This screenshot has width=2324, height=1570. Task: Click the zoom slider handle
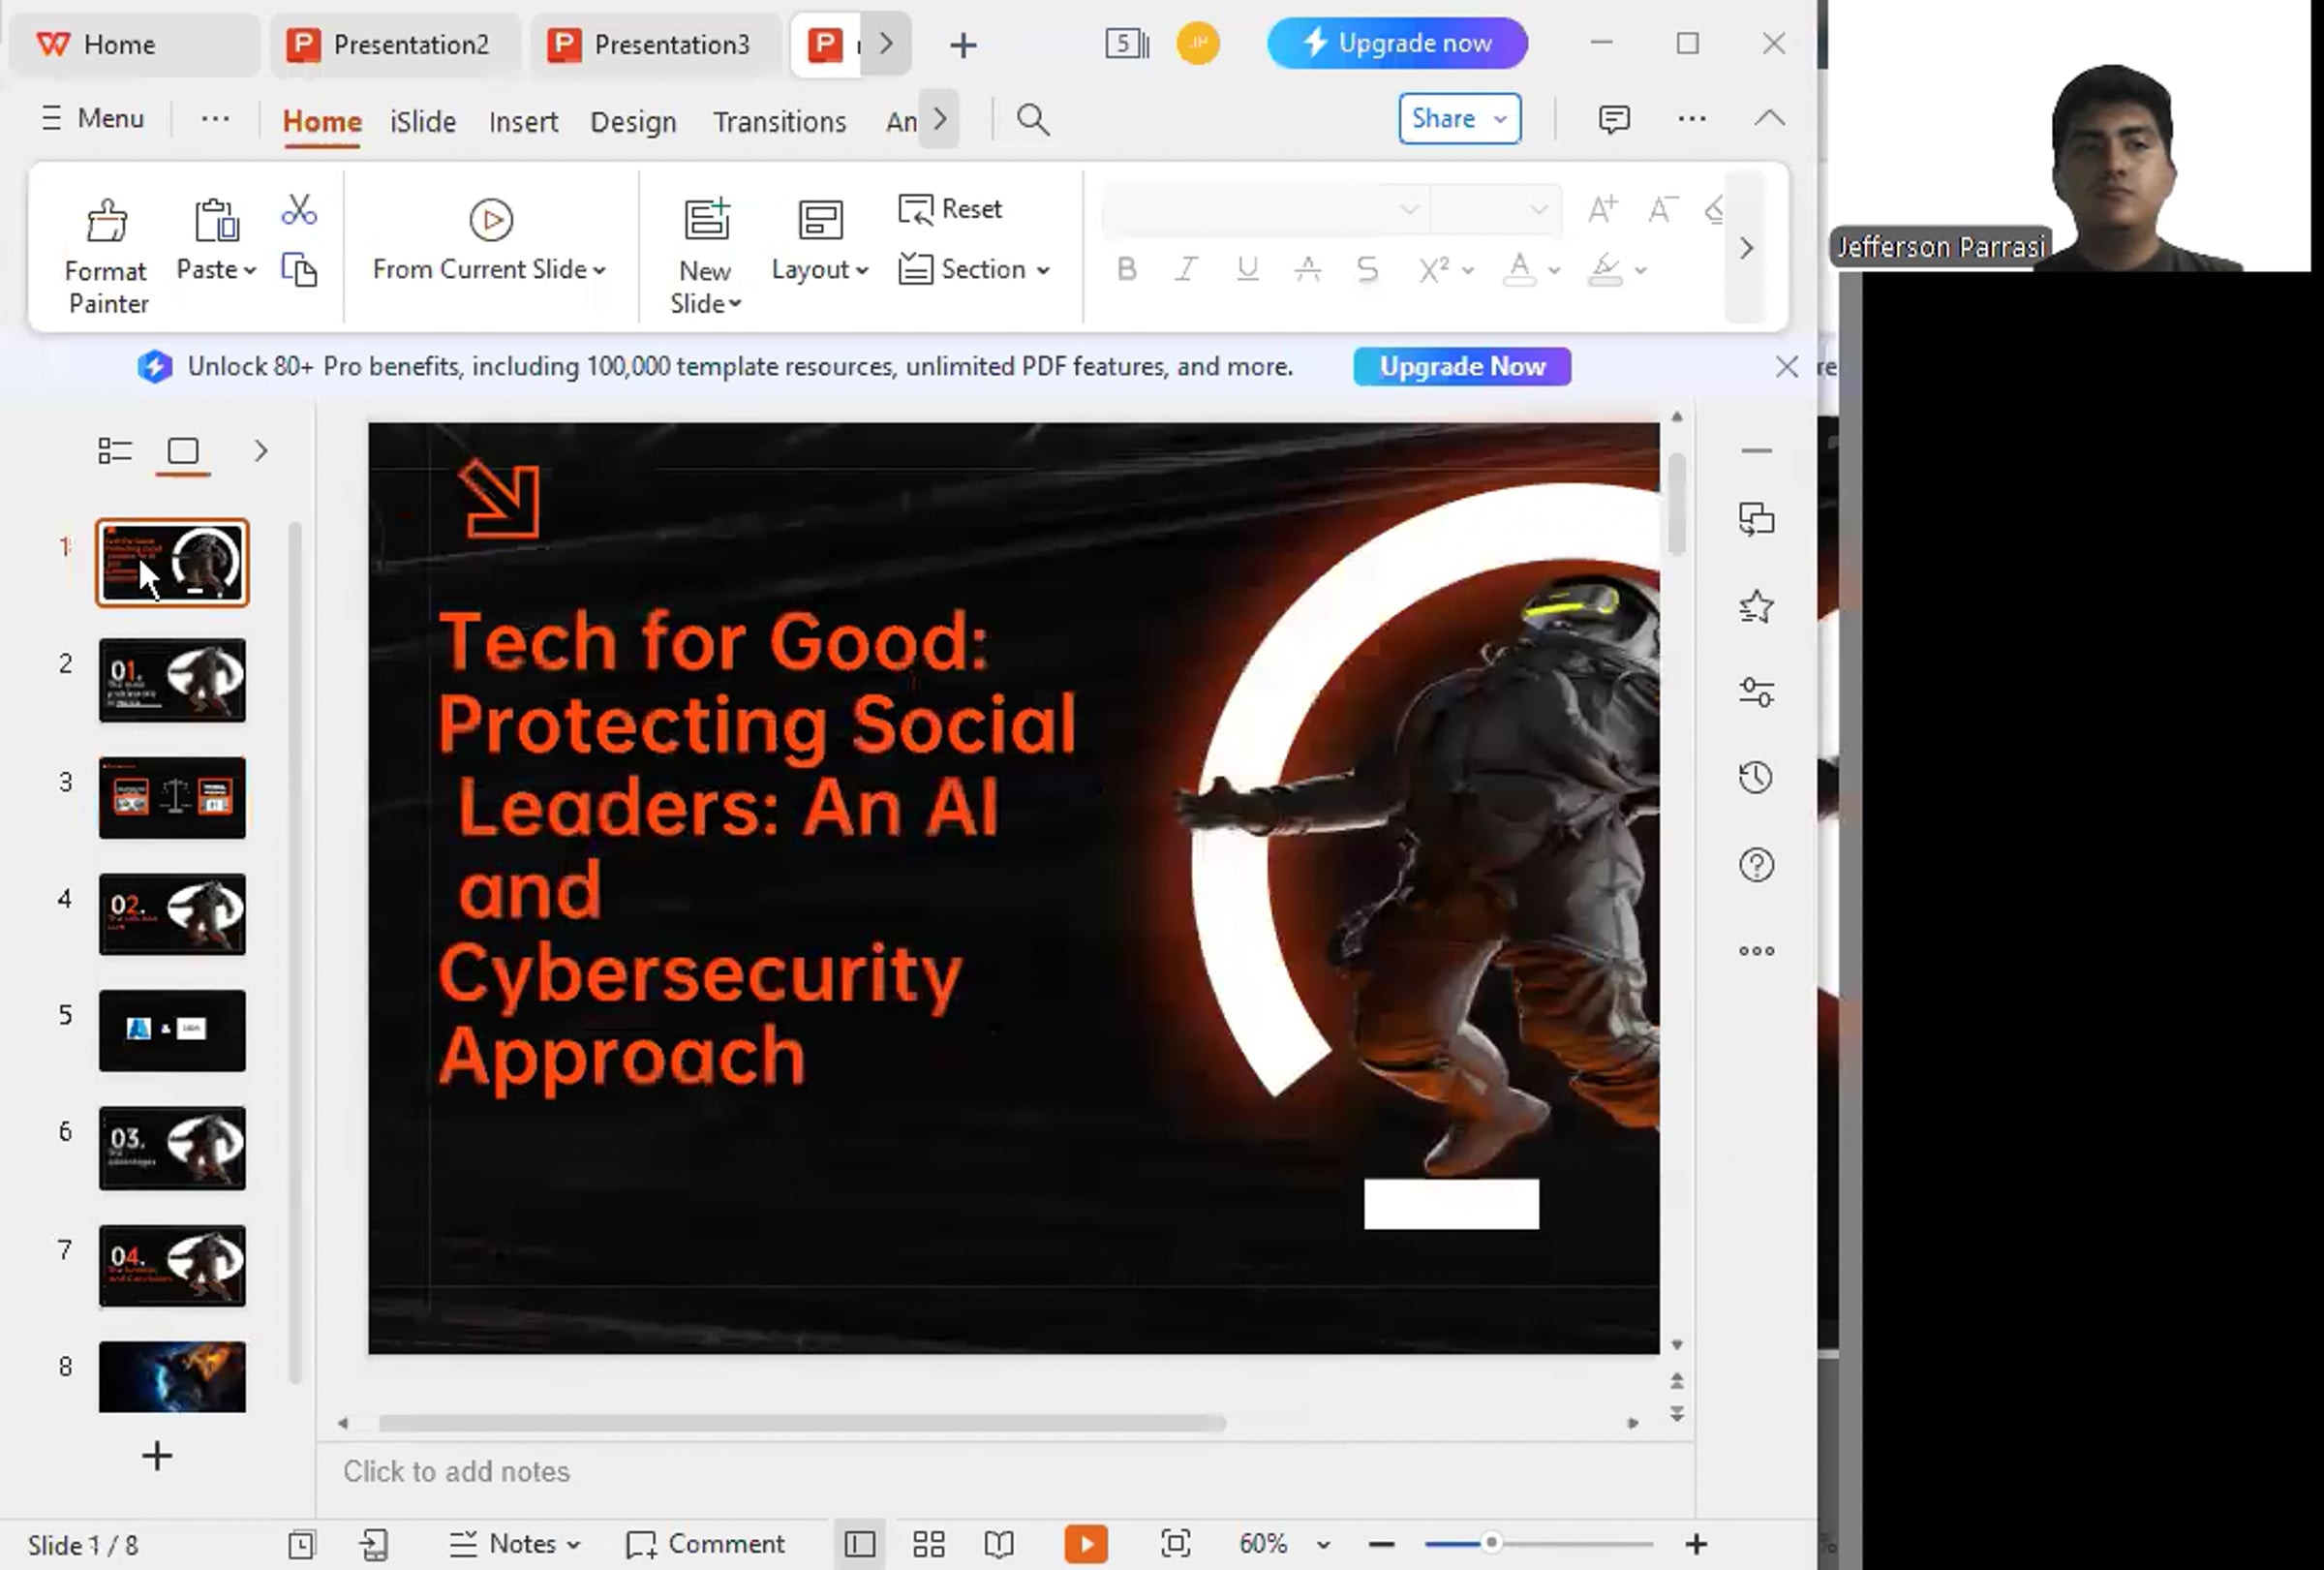[1490, 1544]
